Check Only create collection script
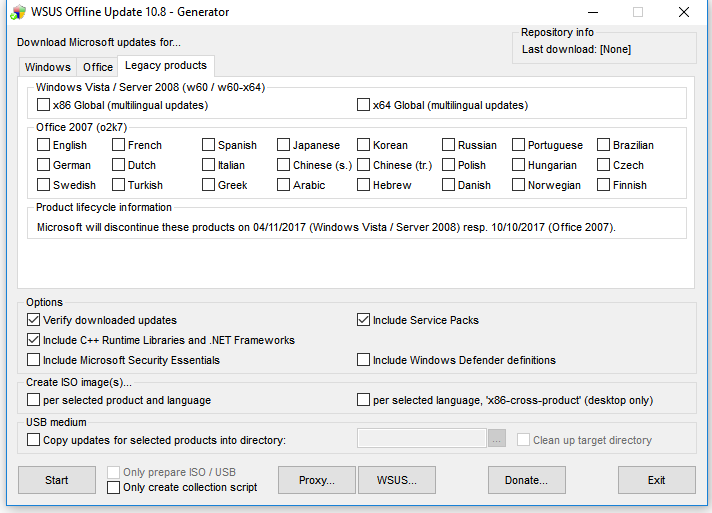Image resolution: width=712 pixels, height=513 pixels. tap(113, 488)
